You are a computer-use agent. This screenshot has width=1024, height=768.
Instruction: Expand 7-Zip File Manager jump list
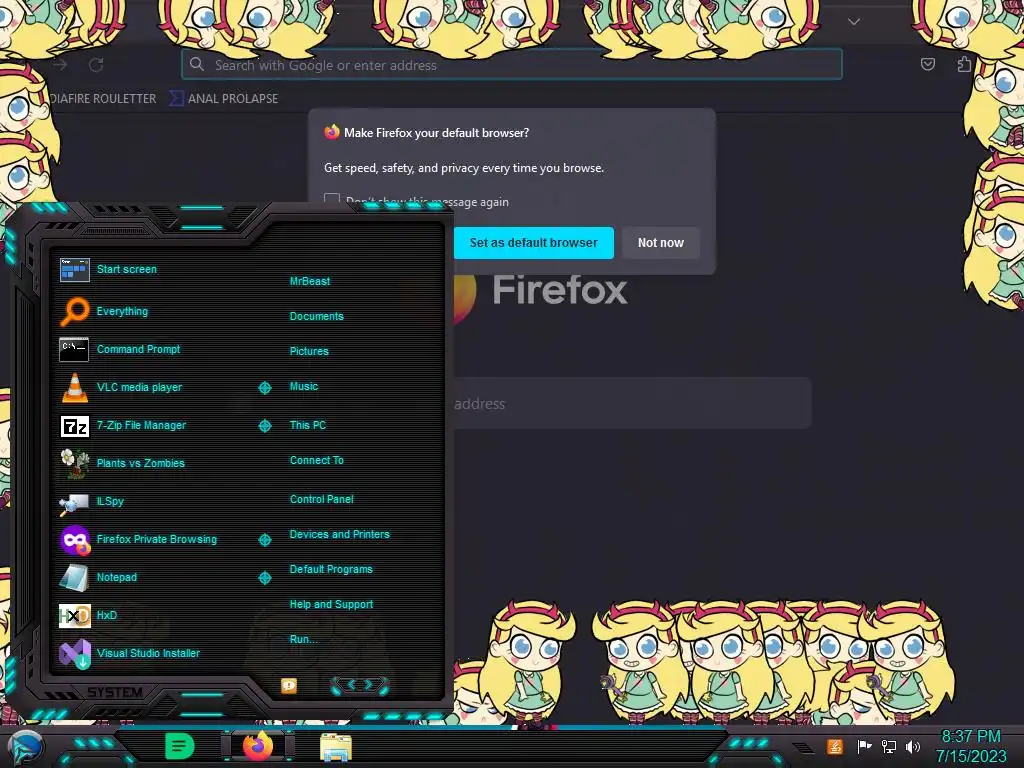[x=264, y=426]
